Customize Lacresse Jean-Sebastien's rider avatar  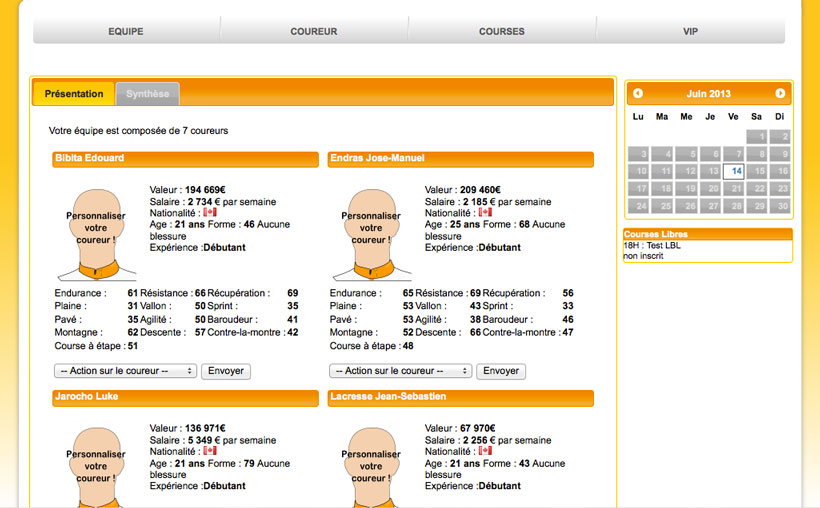click(x=371, y=467)
